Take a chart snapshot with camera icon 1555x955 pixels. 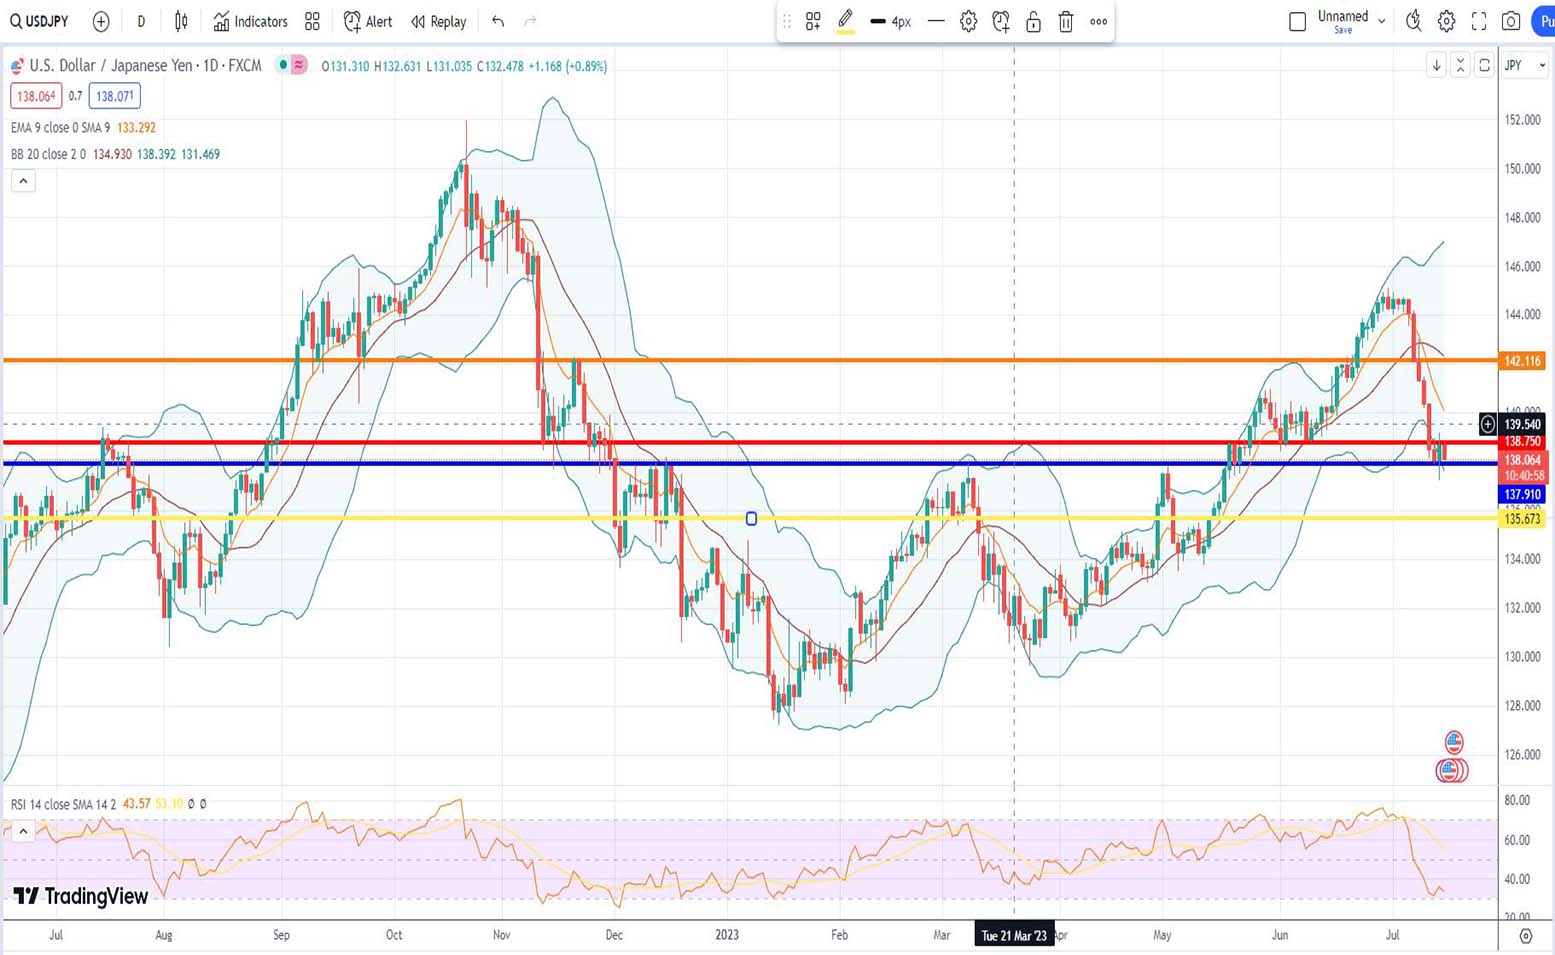pyautogui.click(x=1511, y=21)
